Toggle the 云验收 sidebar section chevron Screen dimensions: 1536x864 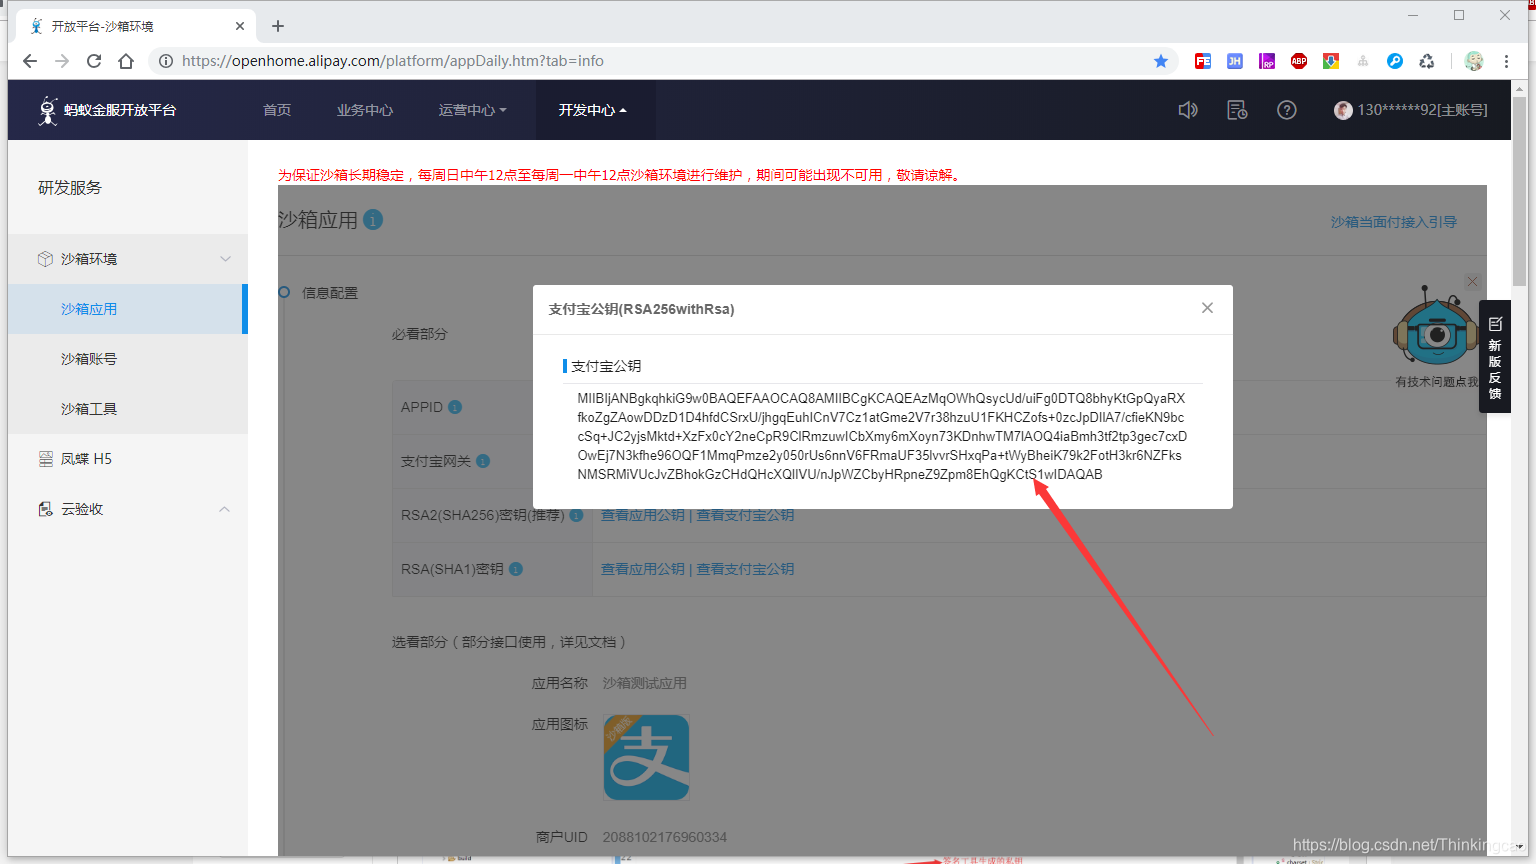pyautogui.click(x=224, y=509)
